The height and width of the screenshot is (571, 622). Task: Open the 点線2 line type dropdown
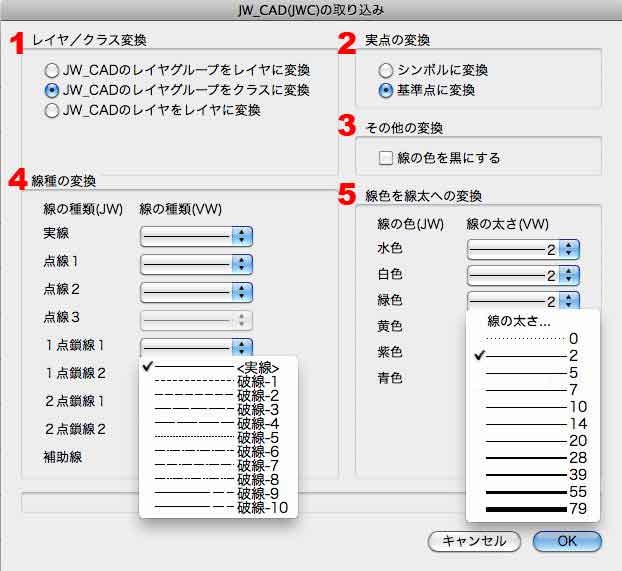(196, 291)
